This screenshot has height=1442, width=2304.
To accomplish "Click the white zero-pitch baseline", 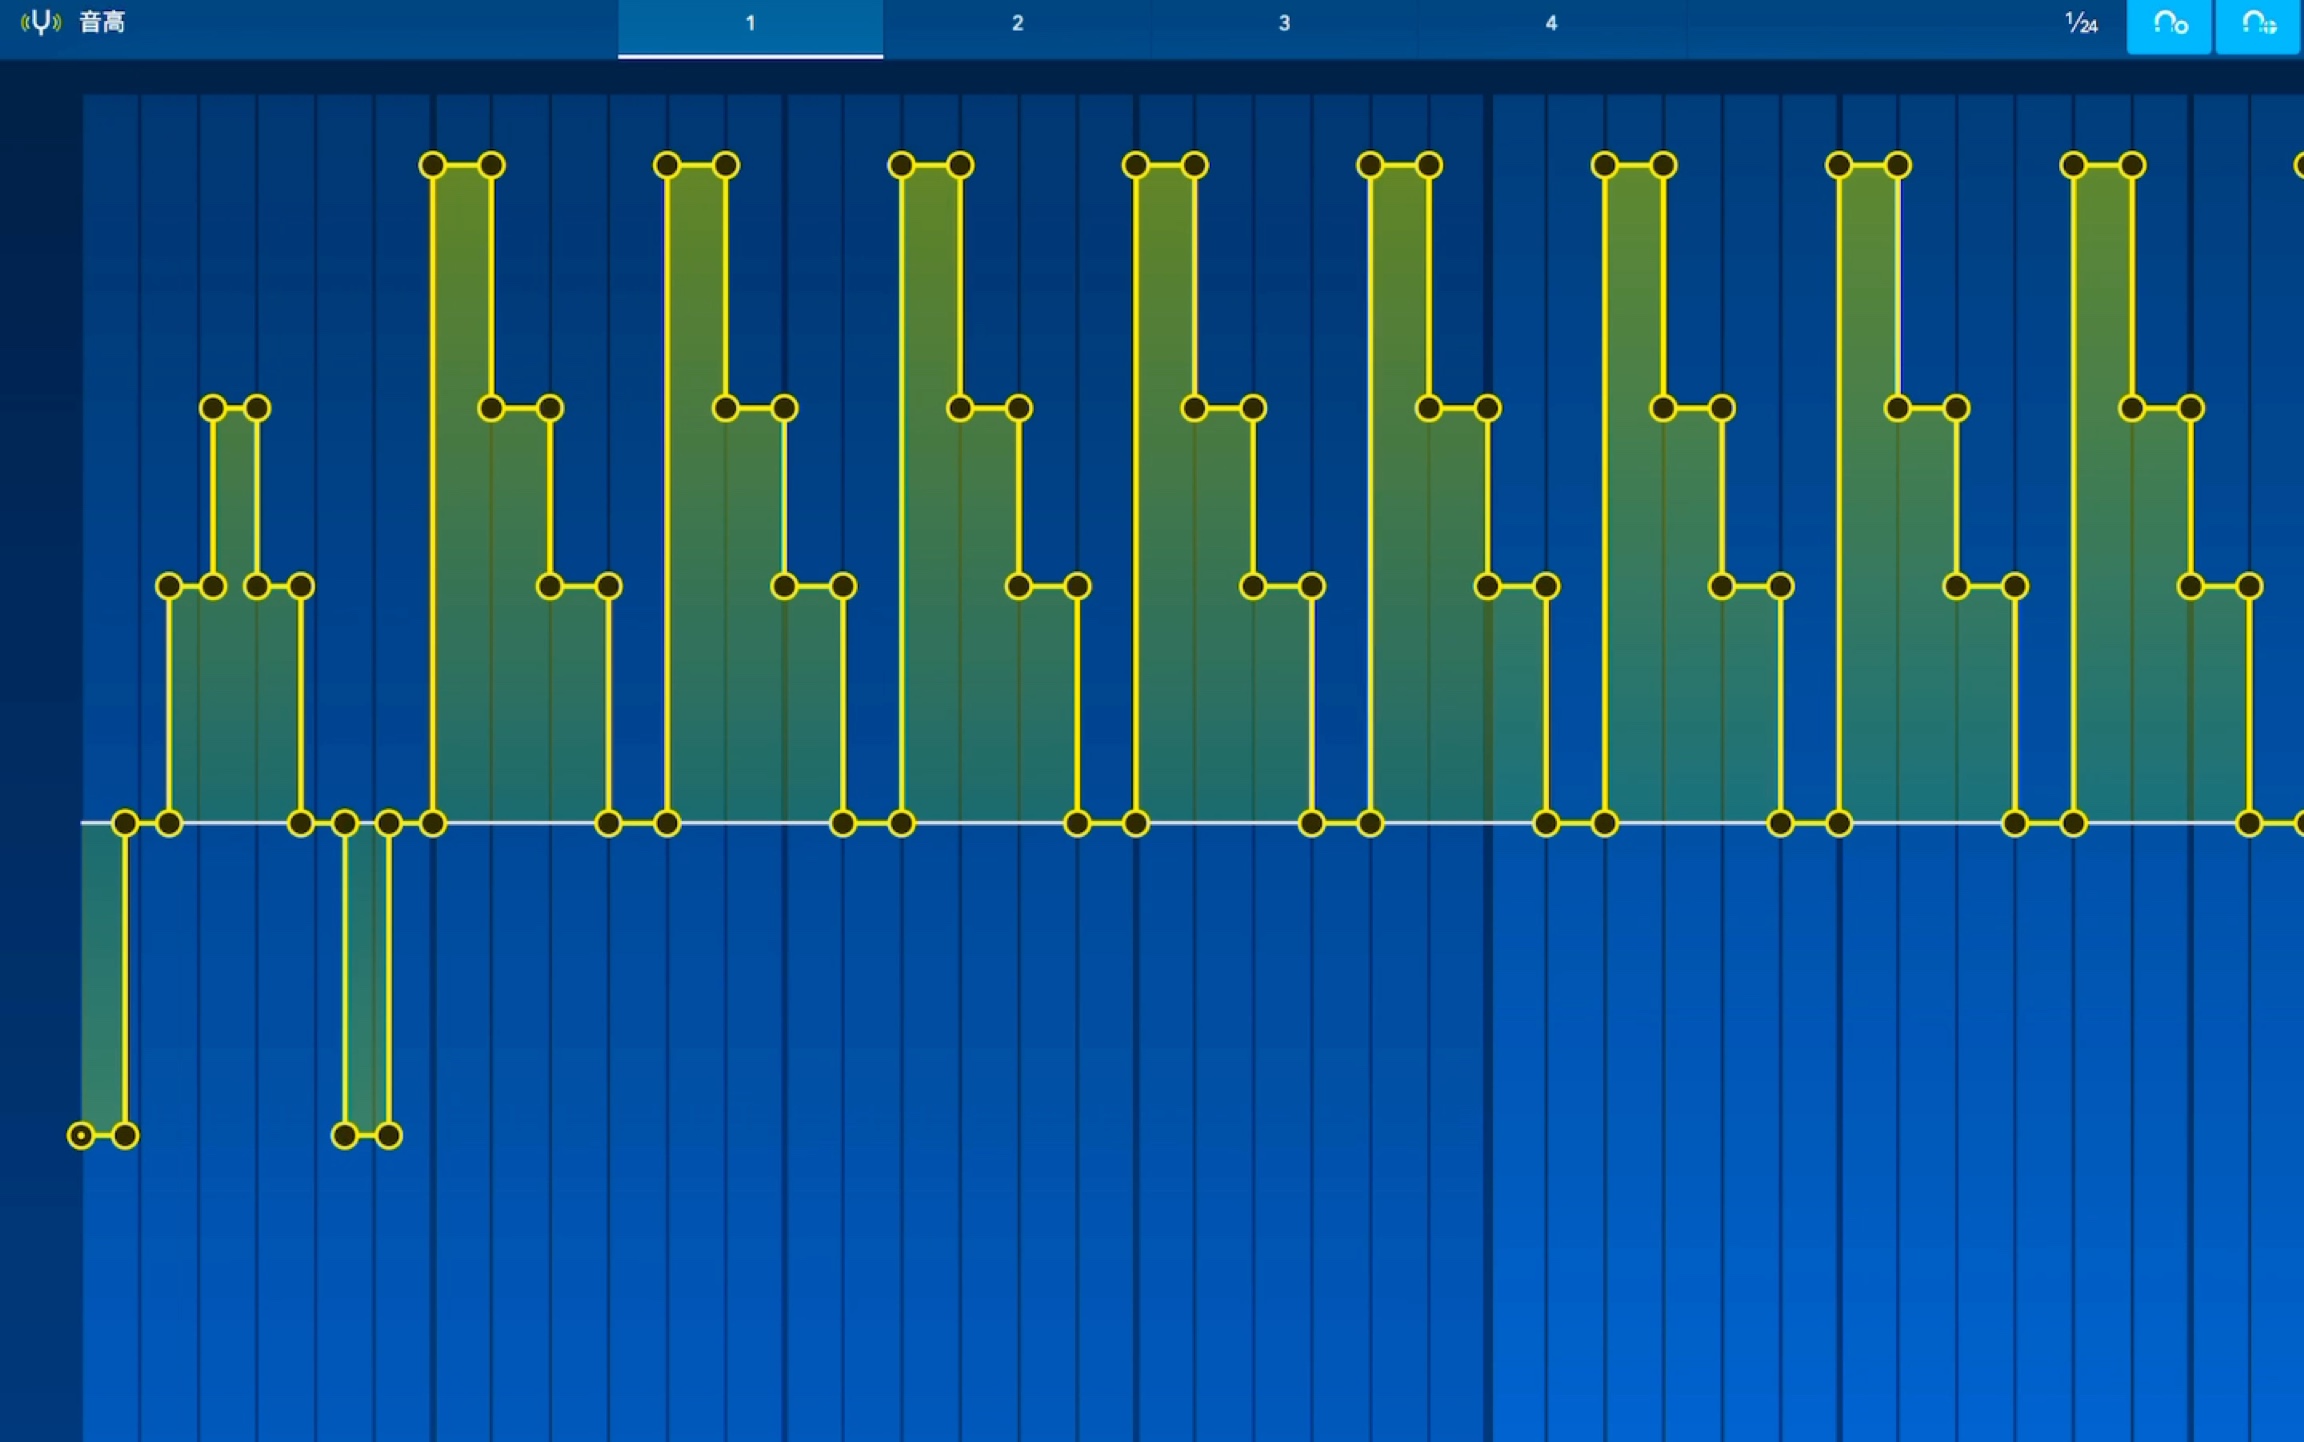I will point(1192,823).
